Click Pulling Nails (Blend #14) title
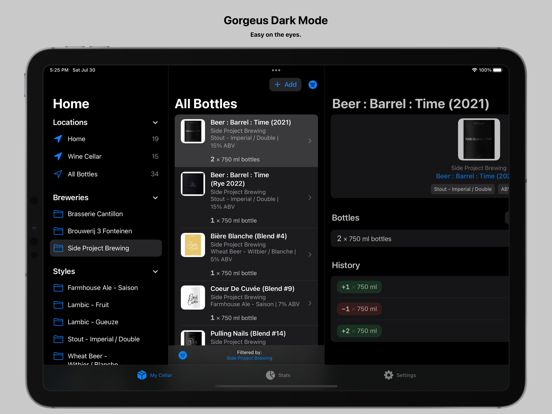552x414 pixels. tap(248, 333)
